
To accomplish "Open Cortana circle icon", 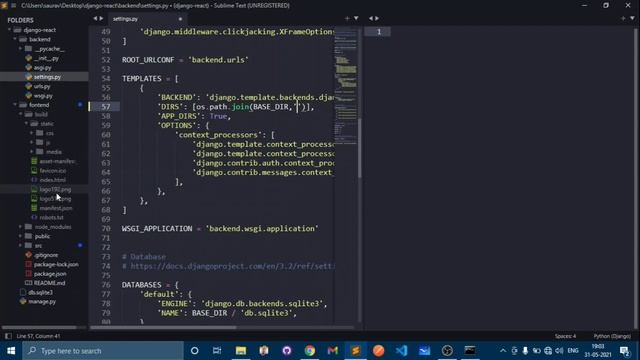I will coord(195,351).
